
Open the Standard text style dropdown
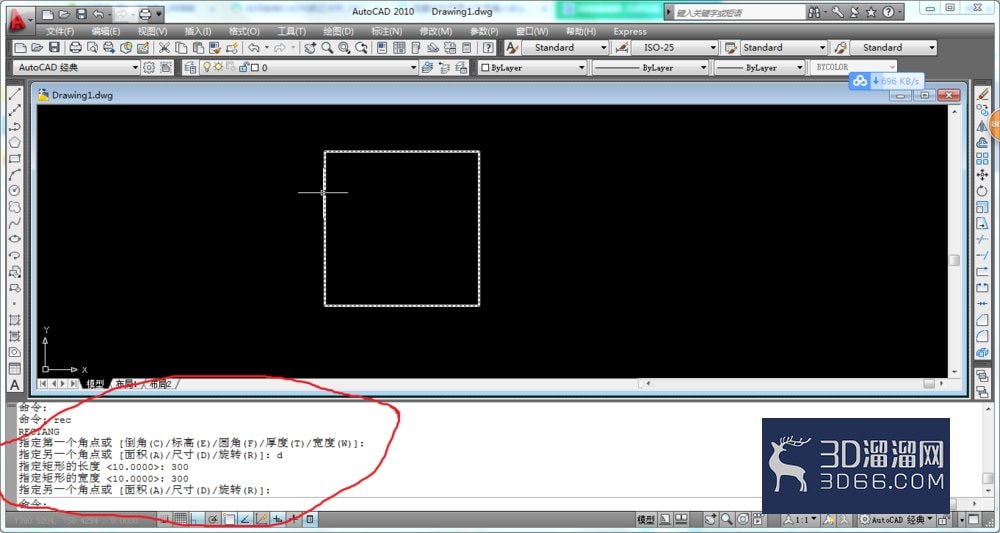click(x=566, y=48)
